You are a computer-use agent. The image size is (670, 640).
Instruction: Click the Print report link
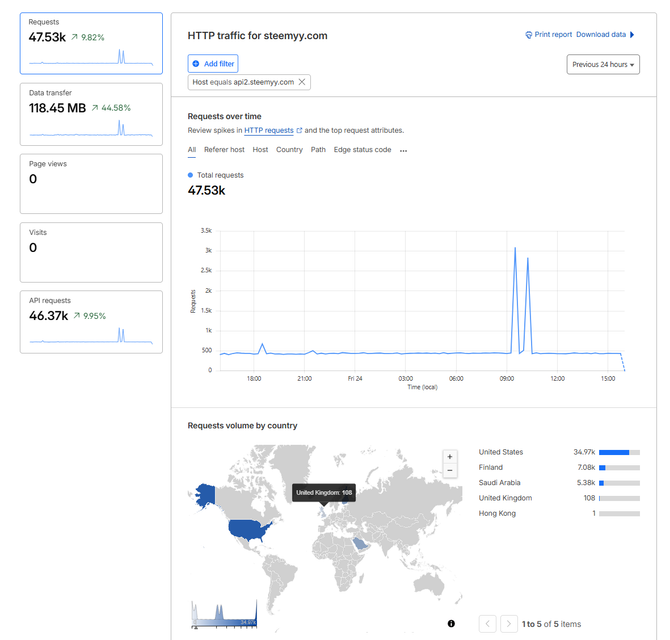pyautogui.click(x=548, y=35)
